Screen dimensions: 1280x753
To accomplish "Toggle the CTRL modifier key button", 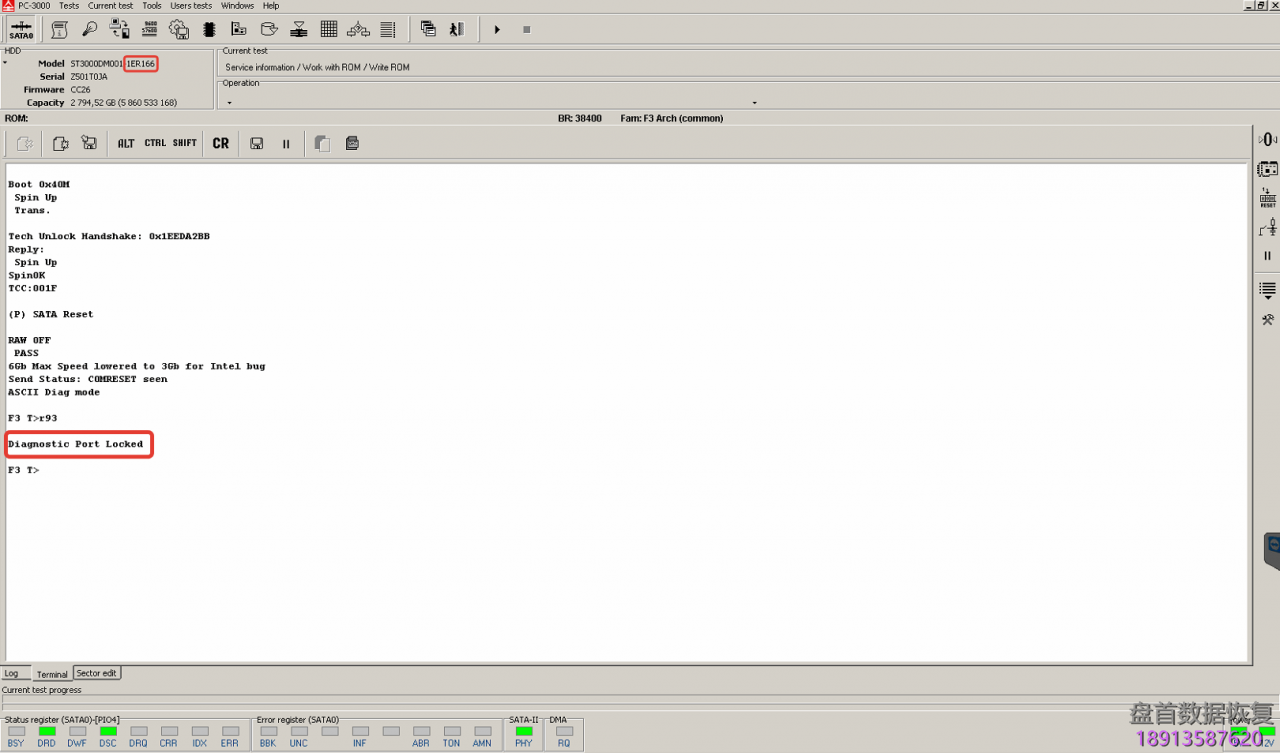I will point(155,144).
